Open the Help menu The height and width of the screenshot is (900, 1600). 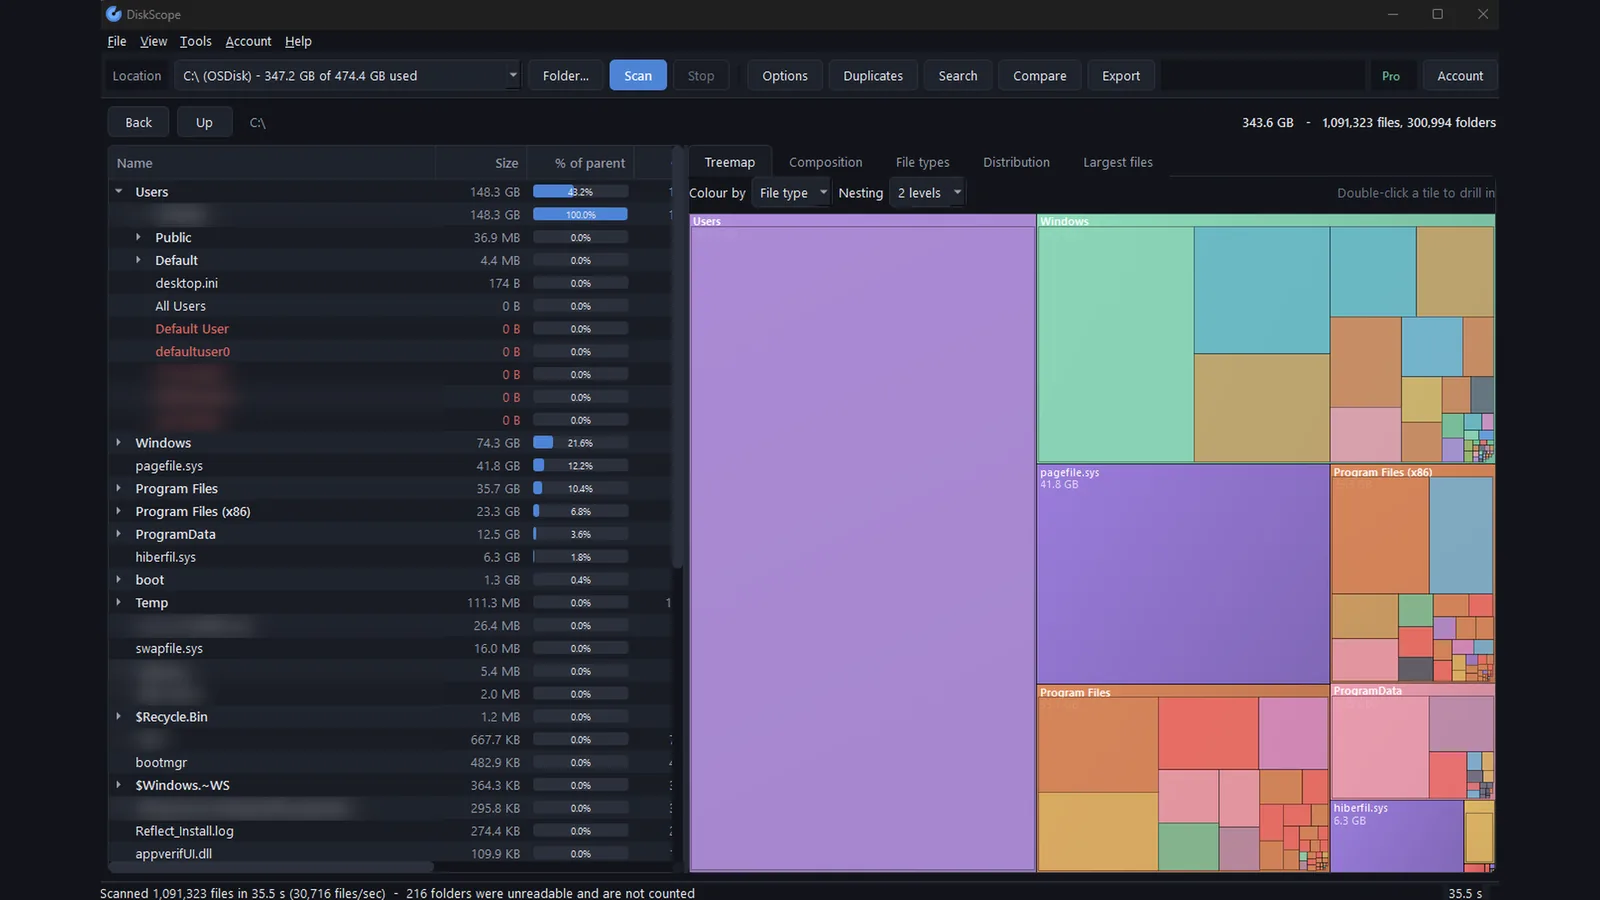click(298, 41)
